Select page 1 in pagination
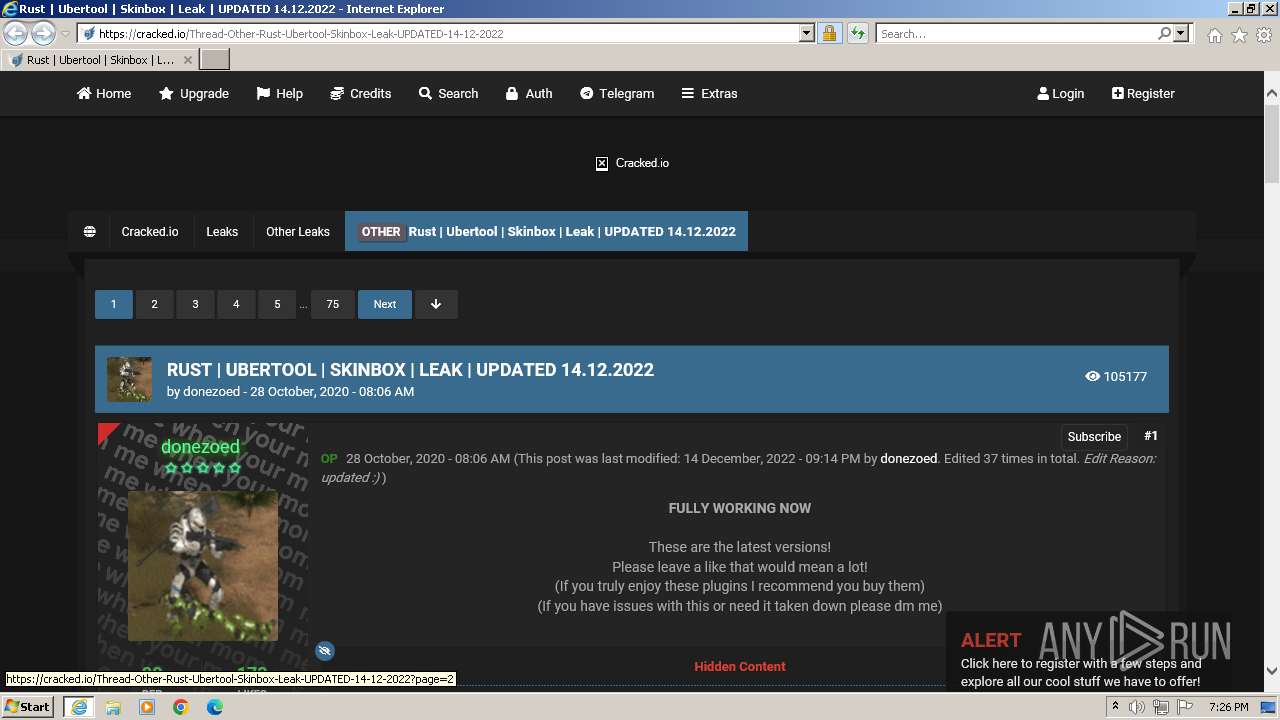 click(x=113, y=304)
